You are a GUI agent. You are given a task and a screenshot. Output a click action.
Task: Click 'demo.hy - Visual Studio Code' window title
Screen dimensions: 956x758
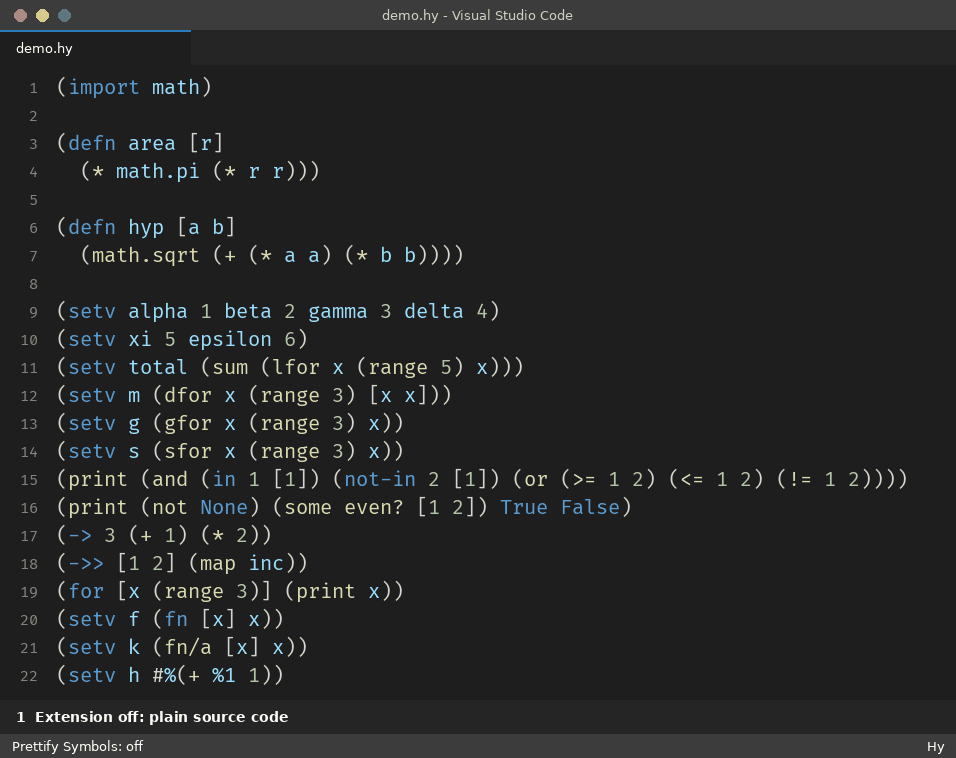point(477,15)
